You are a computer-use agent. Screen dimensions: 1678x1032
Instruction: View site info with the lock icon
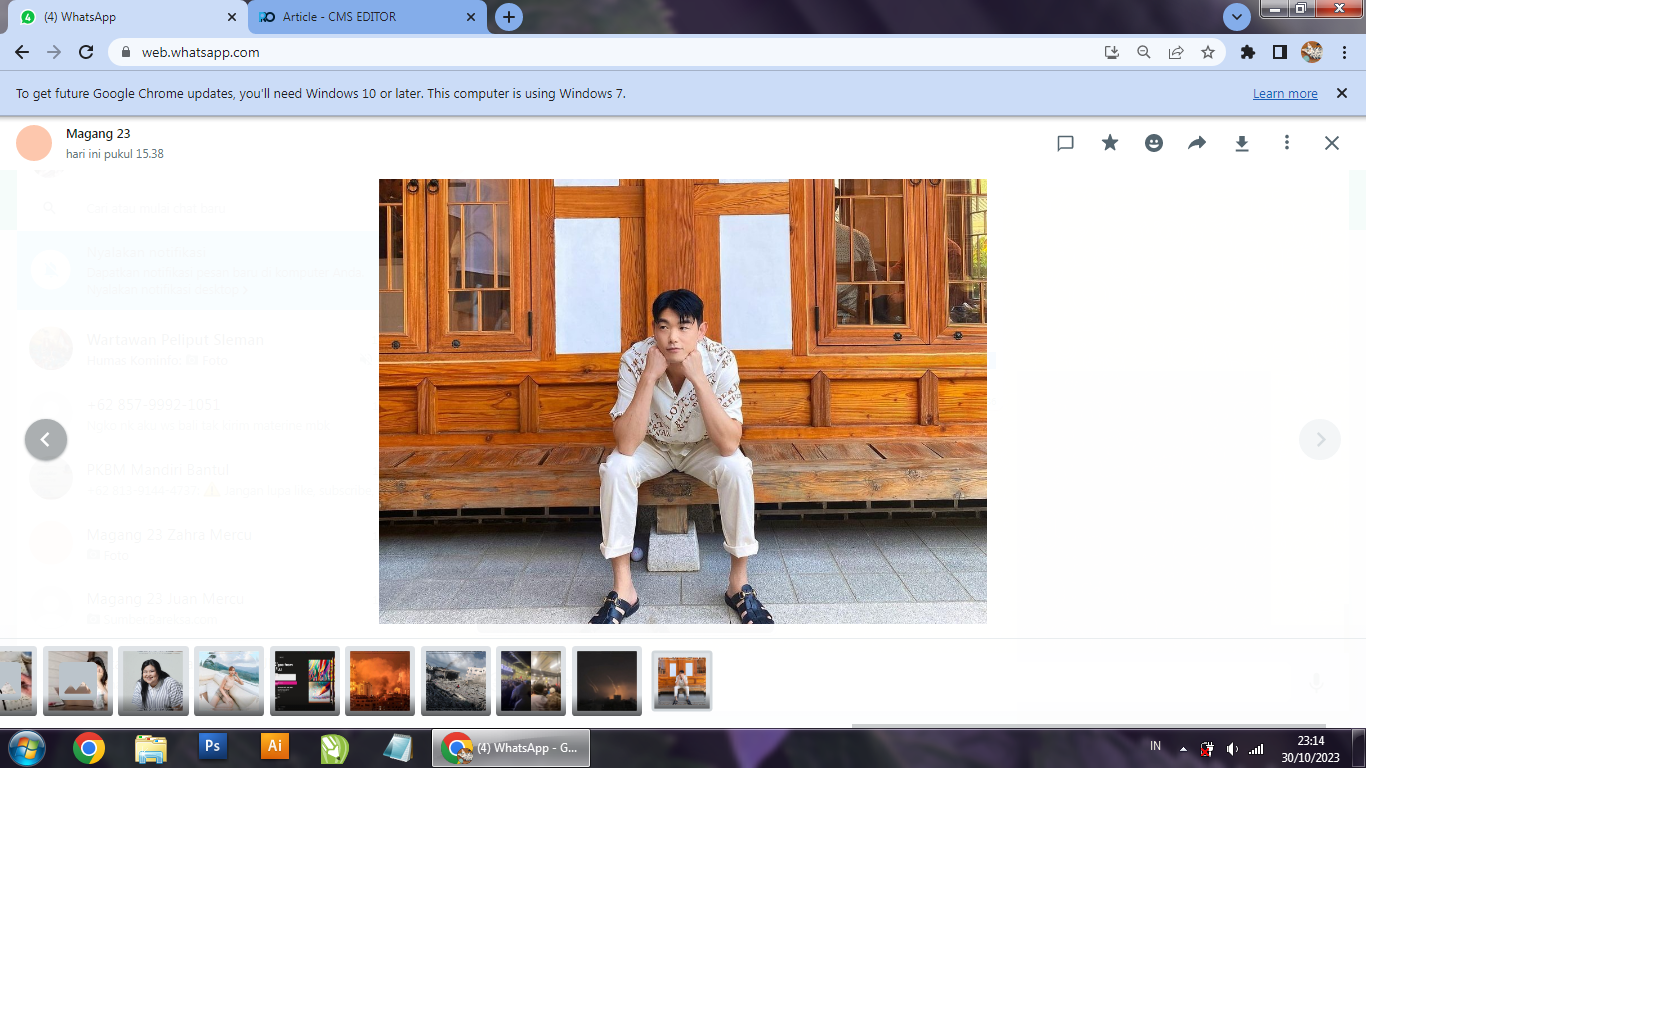[x=126, y=52]
